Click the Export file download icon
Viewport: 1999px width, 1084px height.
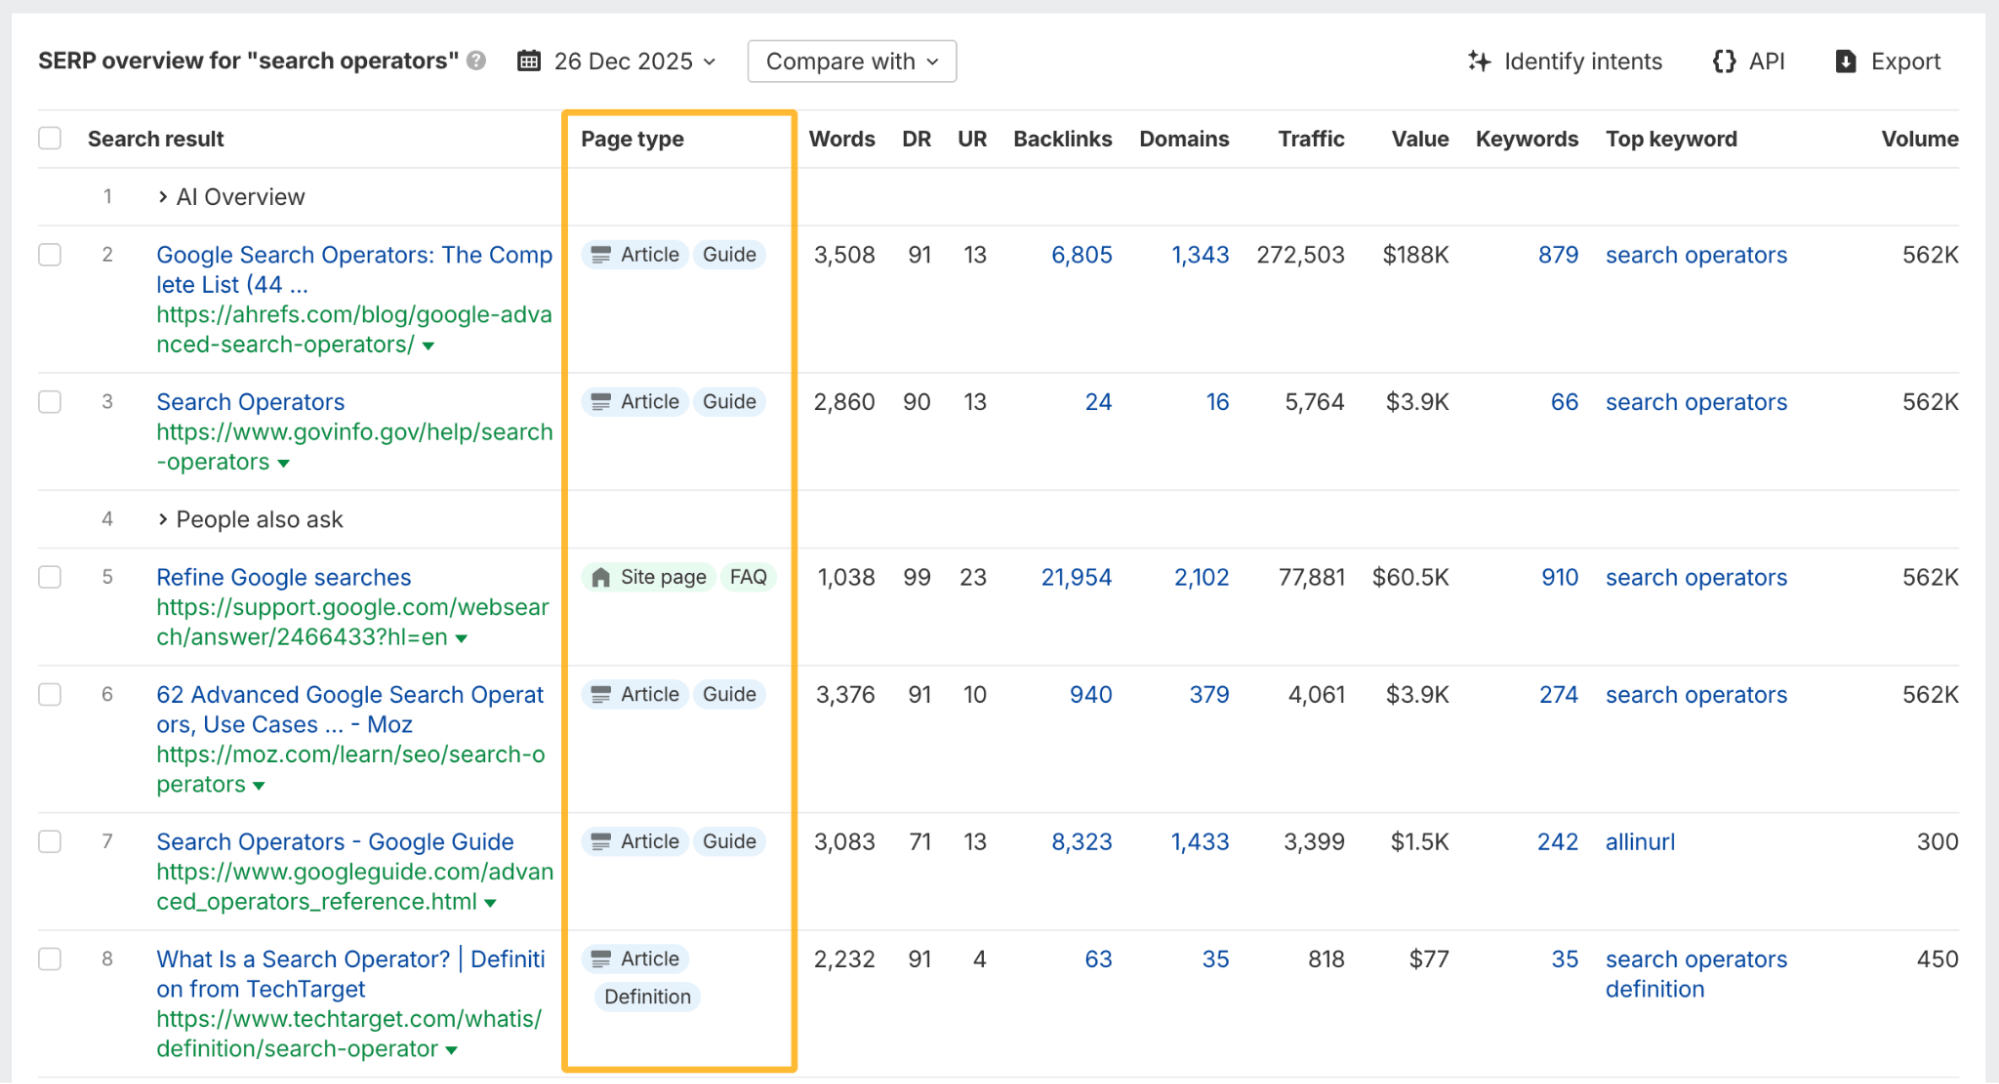point(1846,61)
